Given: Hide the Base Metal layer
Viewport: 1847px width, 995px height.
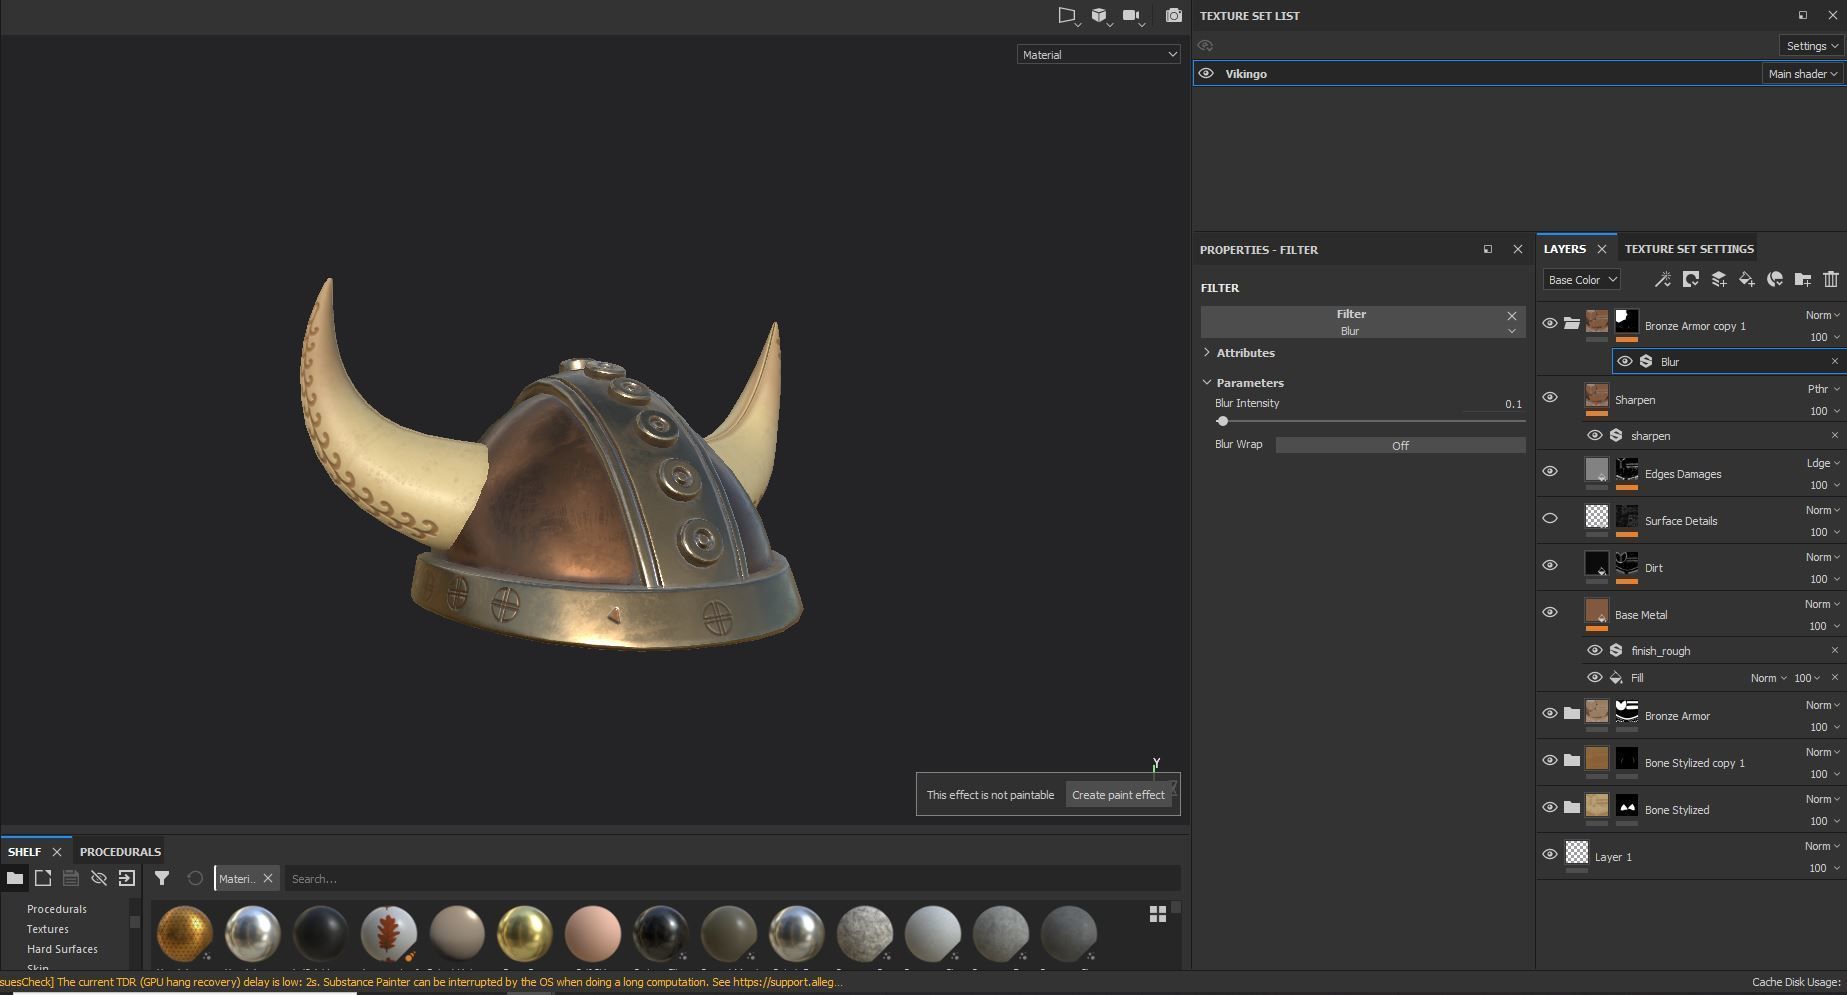Looking at the screenshot, I should click(x=1550, y=612).
